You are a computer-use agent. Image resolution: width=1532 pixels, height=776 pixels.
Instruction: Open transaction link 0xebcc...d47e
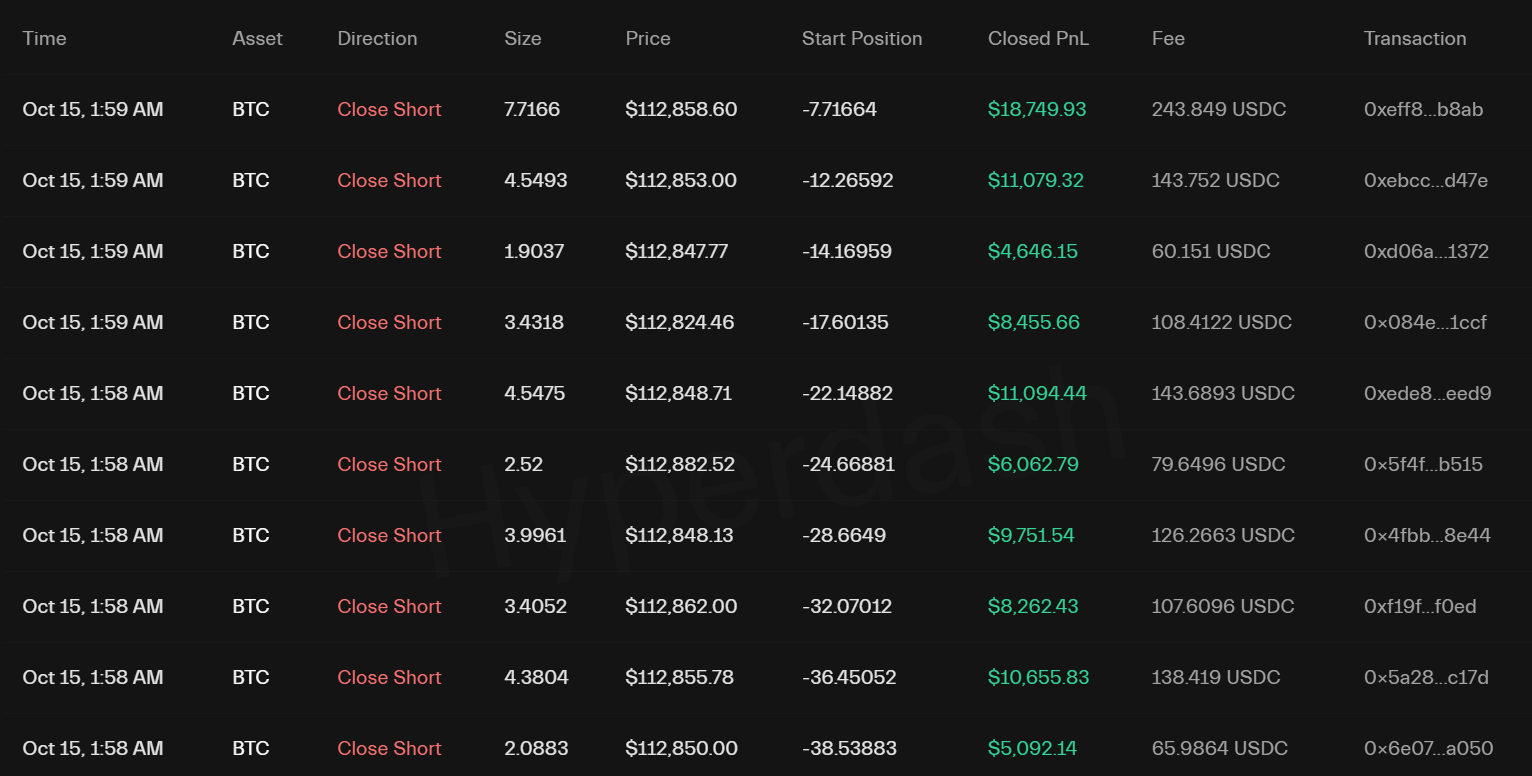click(x=1425, y=181)
